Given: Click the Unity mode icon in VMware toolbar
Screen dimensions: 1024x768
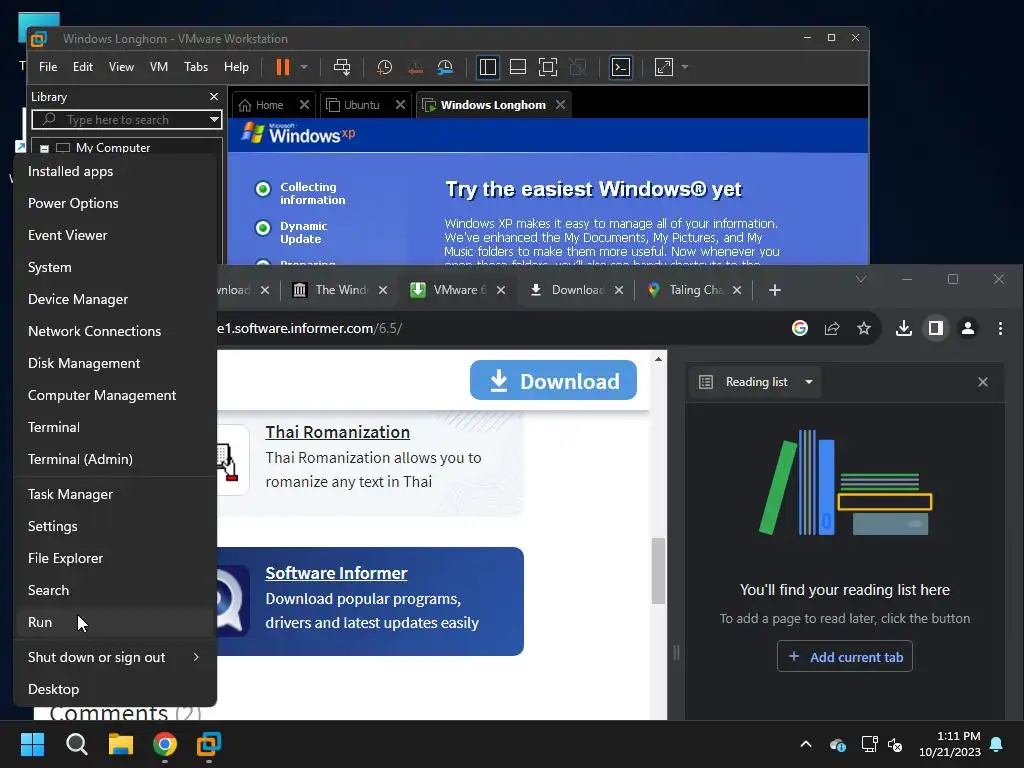Looking at the screenshot, I should [578, 67].
